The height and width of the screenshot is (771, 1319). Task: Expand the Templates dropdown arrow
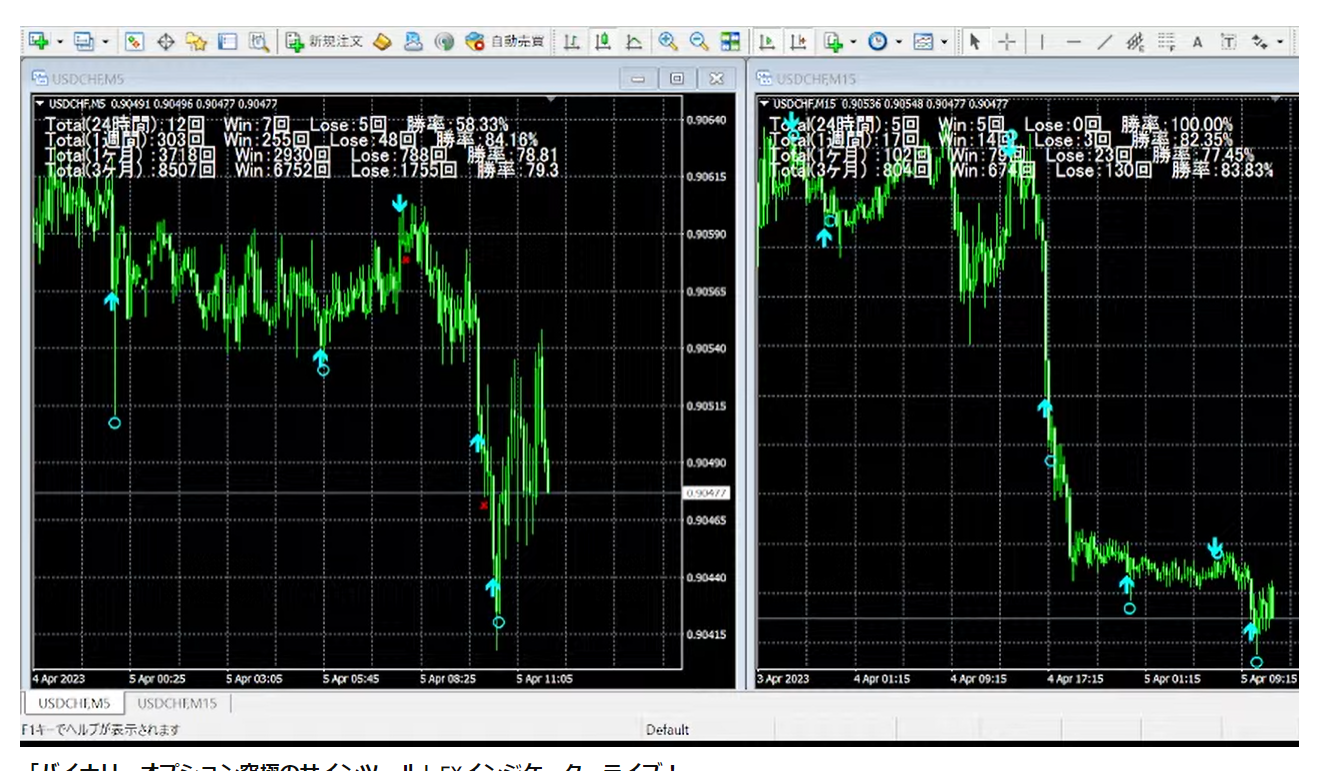[943, 42]
